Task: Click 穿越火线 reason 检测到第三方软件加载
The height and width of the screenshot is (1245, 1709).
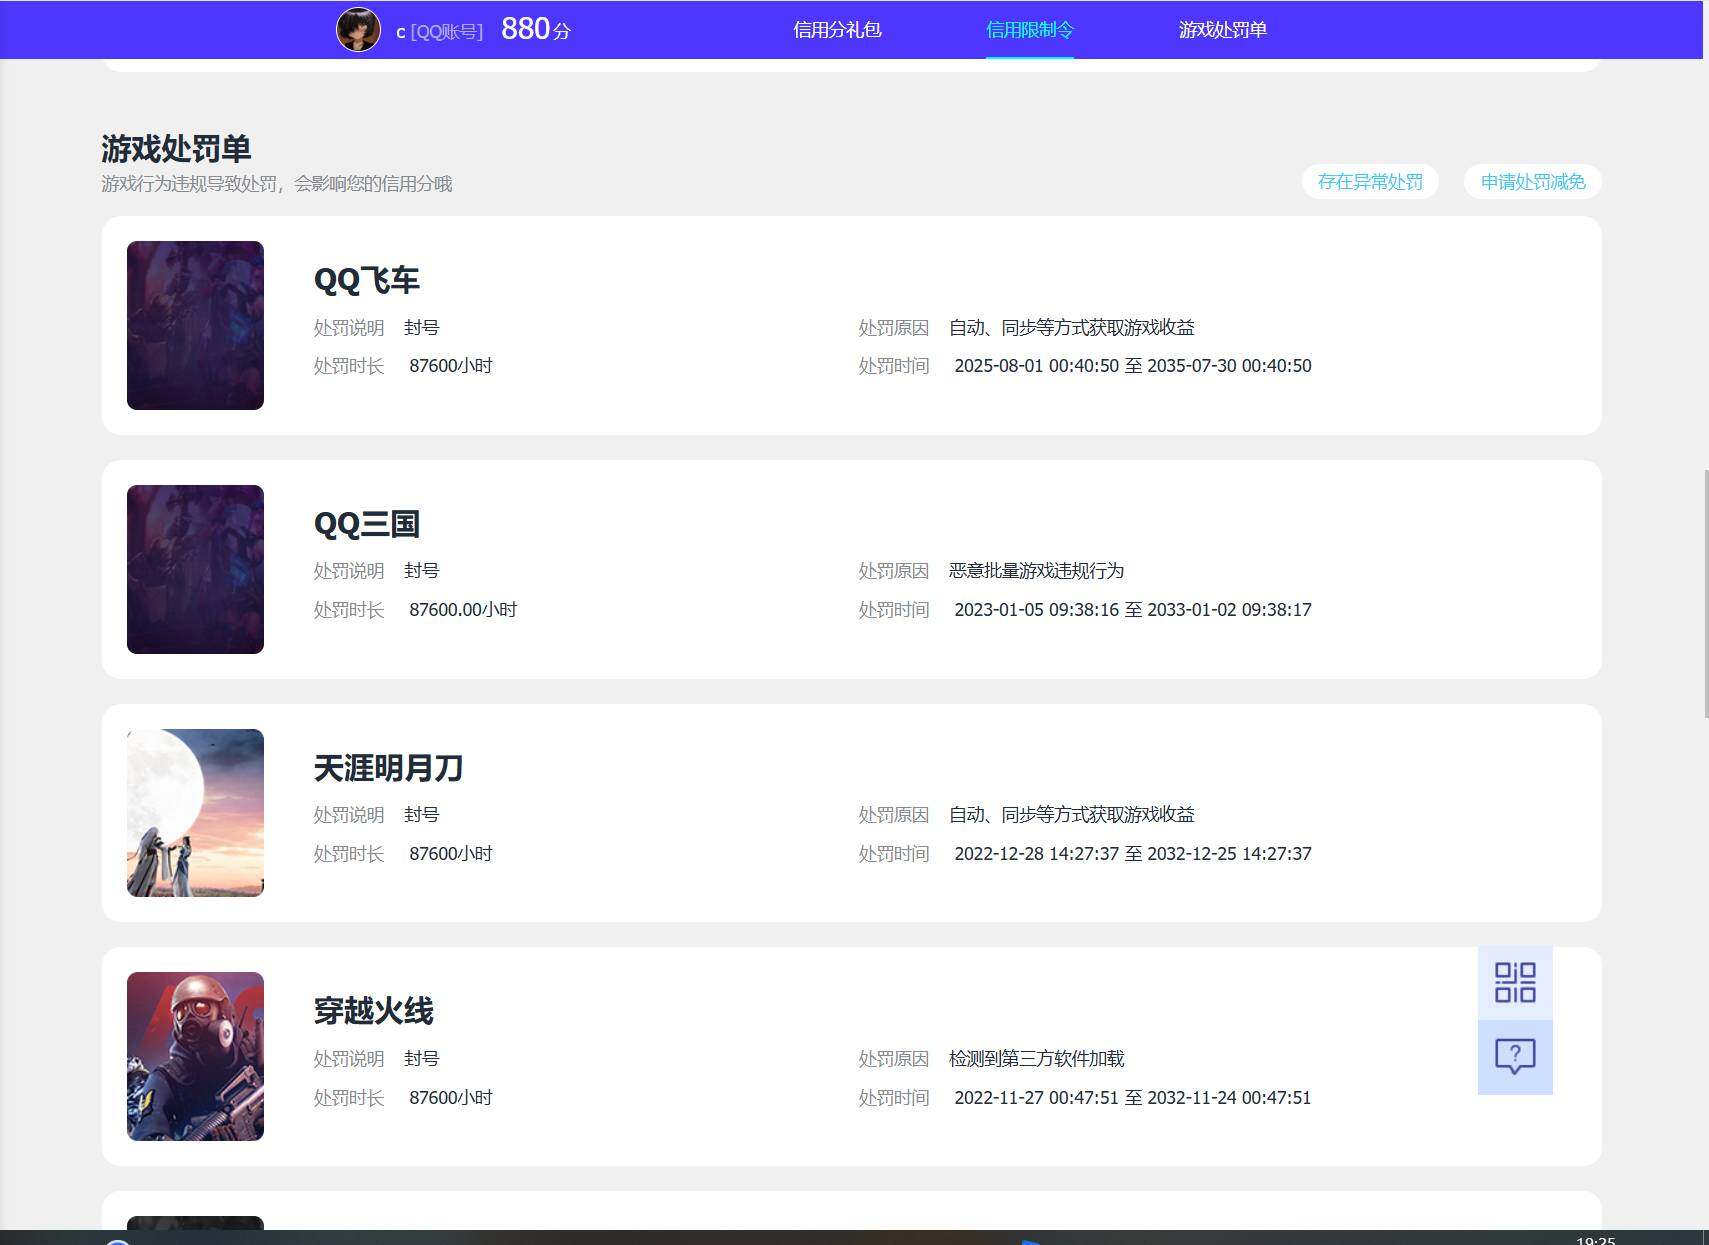Action: coord(1037,1059)
